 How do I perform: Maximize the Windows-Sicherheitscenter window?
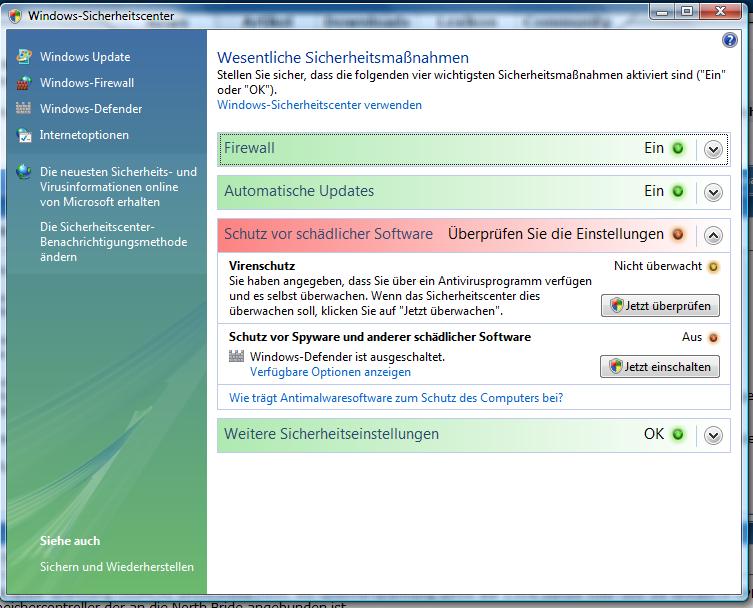687,12
